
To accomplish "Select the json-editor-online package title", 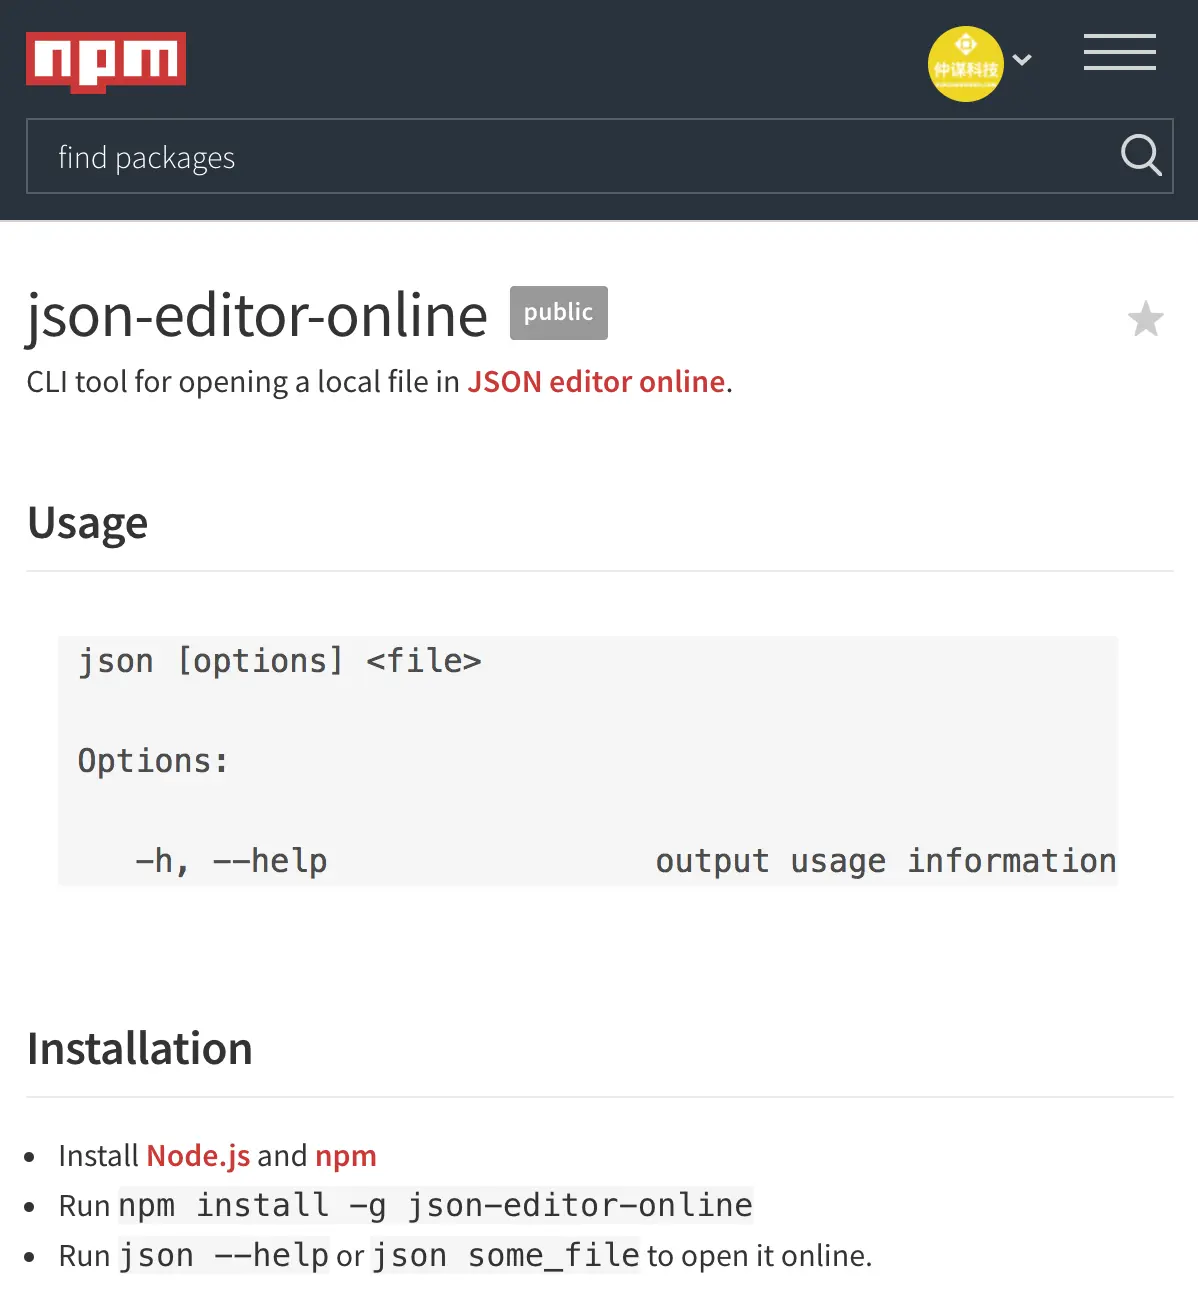I will click(257, 316).
